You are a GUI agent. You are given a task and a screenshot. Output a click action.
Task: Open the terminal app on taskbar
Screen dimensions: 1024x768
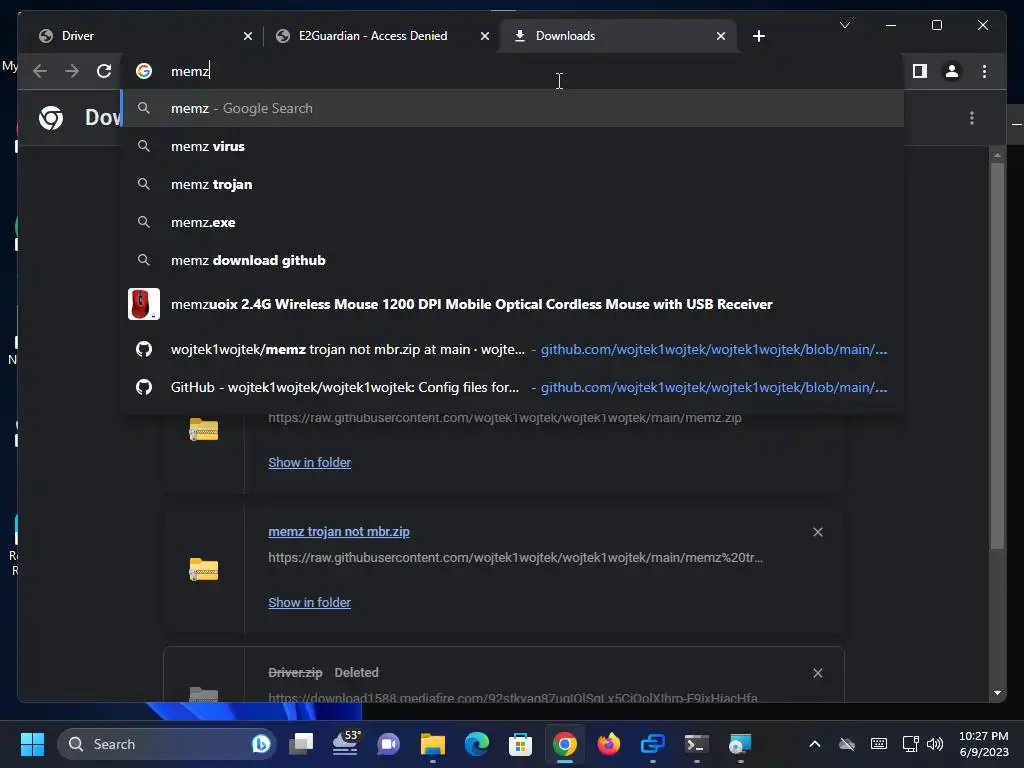tap(696, 744)
